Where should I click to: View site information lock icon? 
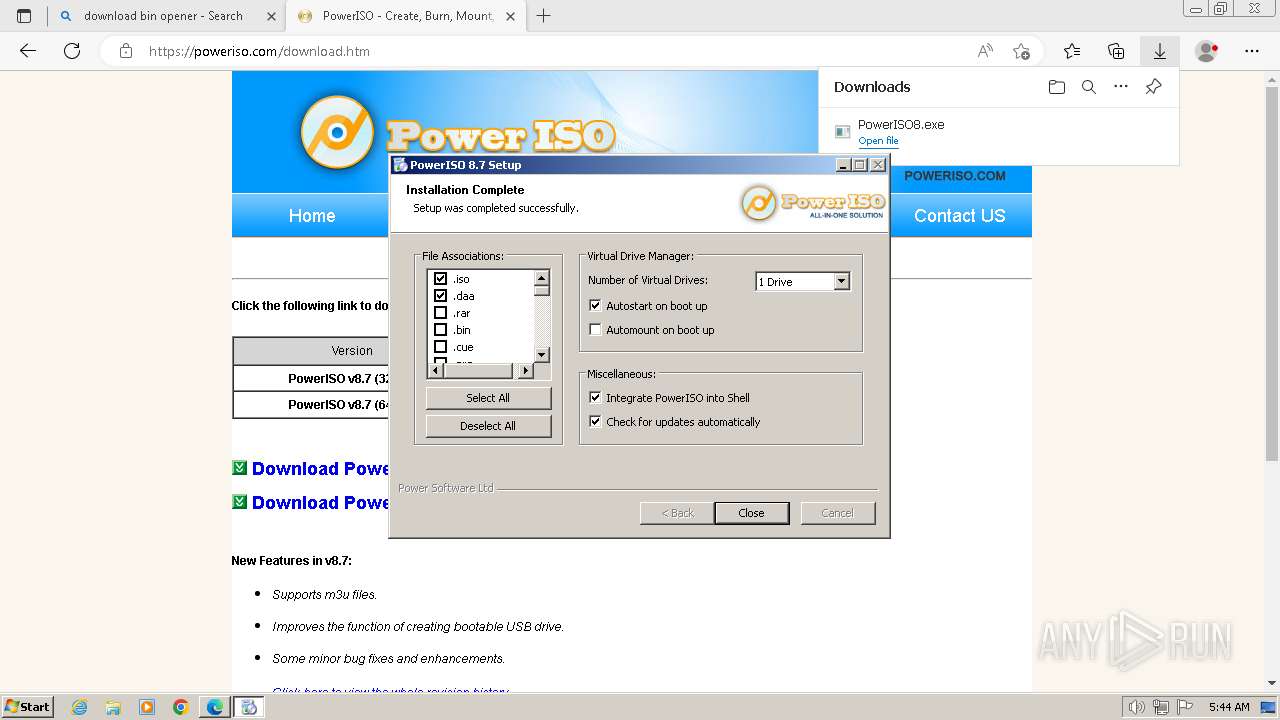point(126,51)
